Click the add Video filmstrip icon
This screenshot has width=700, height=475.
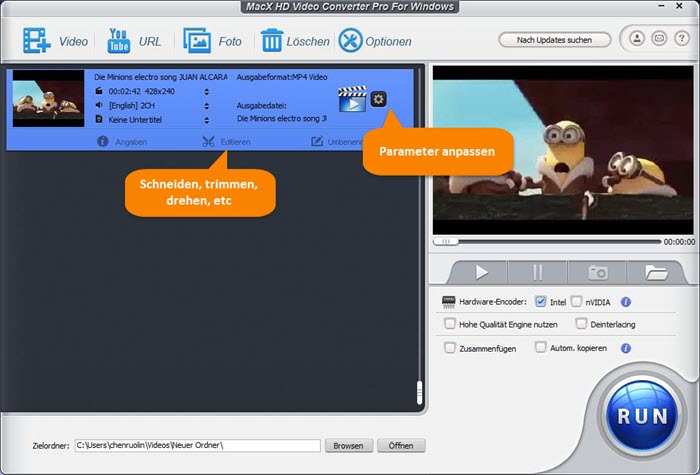point(37,41)
